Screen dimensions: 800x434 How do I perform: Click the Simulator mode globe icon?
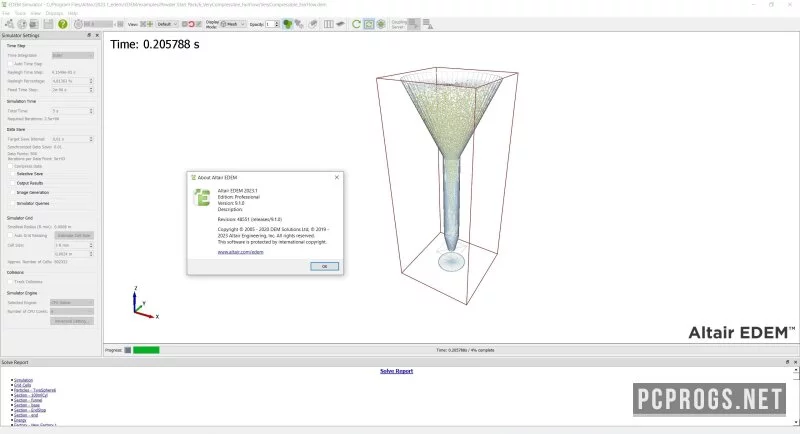22,24
